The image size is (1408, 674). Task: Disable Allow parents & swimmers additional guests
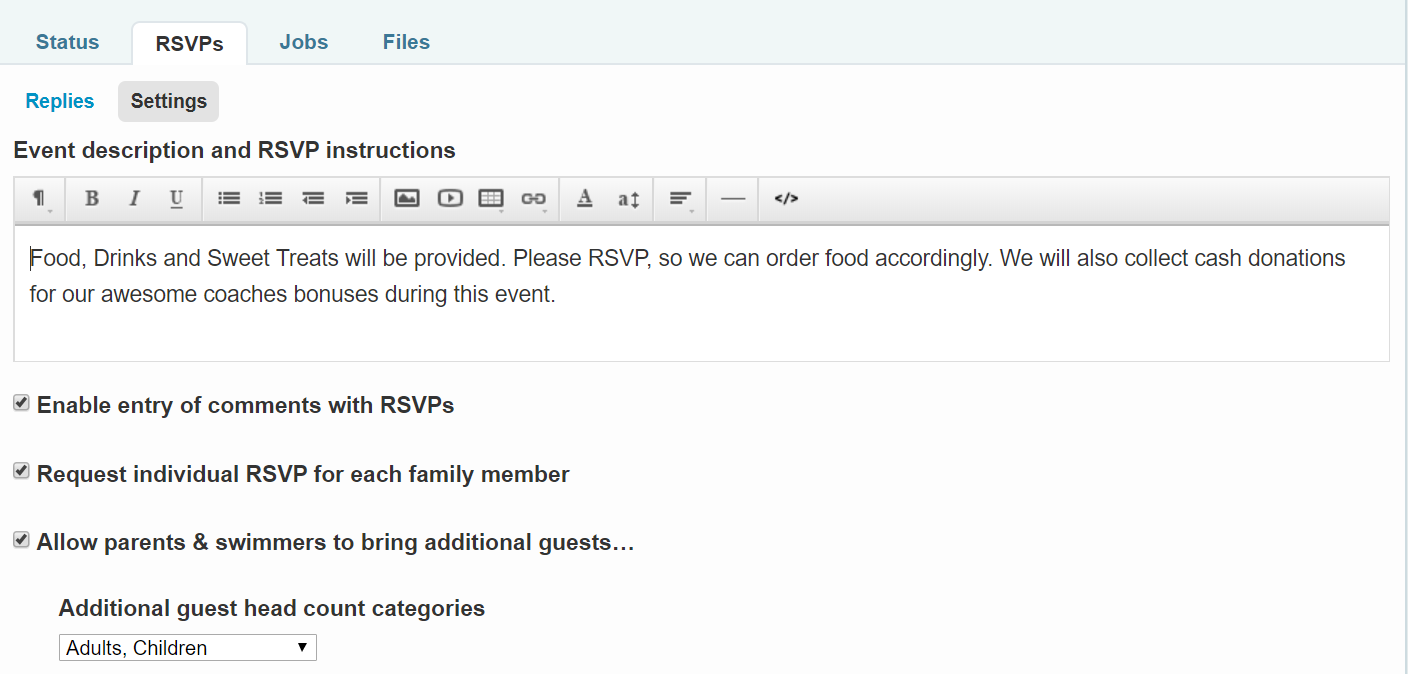(x=21, y=540)
